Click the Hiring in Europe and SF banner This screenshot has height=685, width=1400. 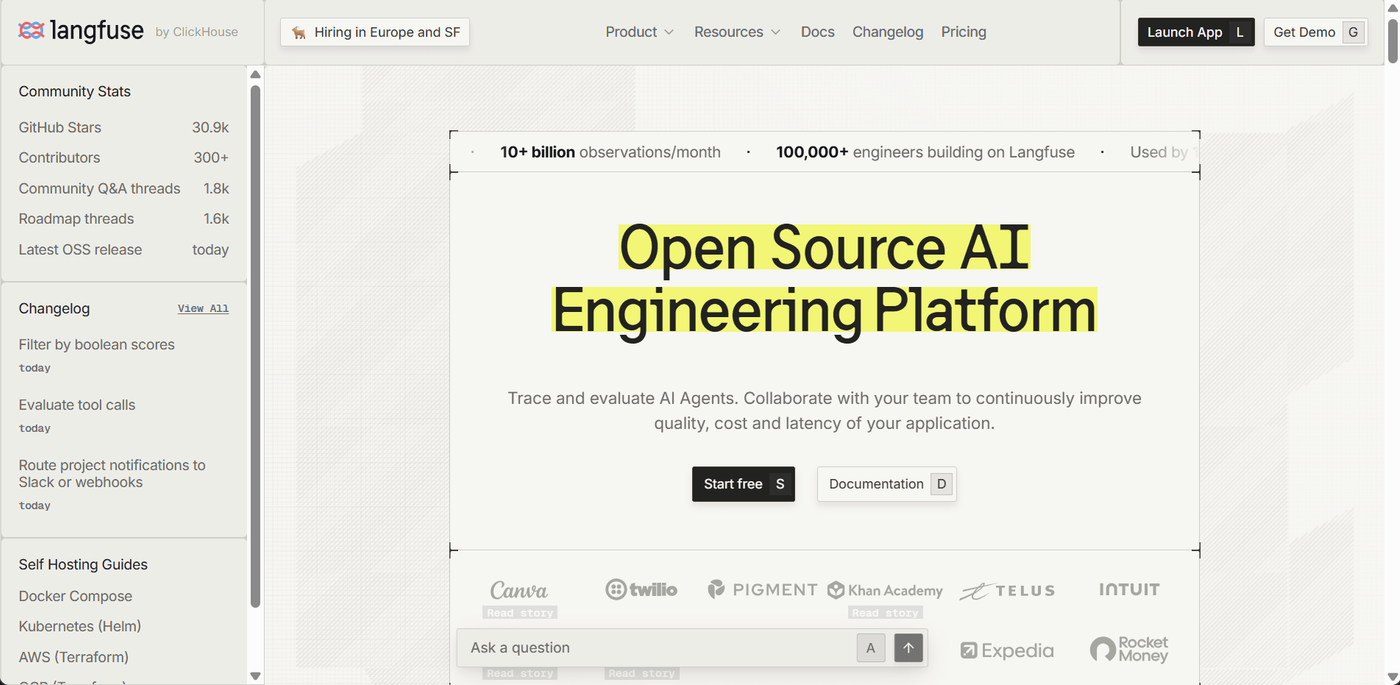tap(375, 32)
